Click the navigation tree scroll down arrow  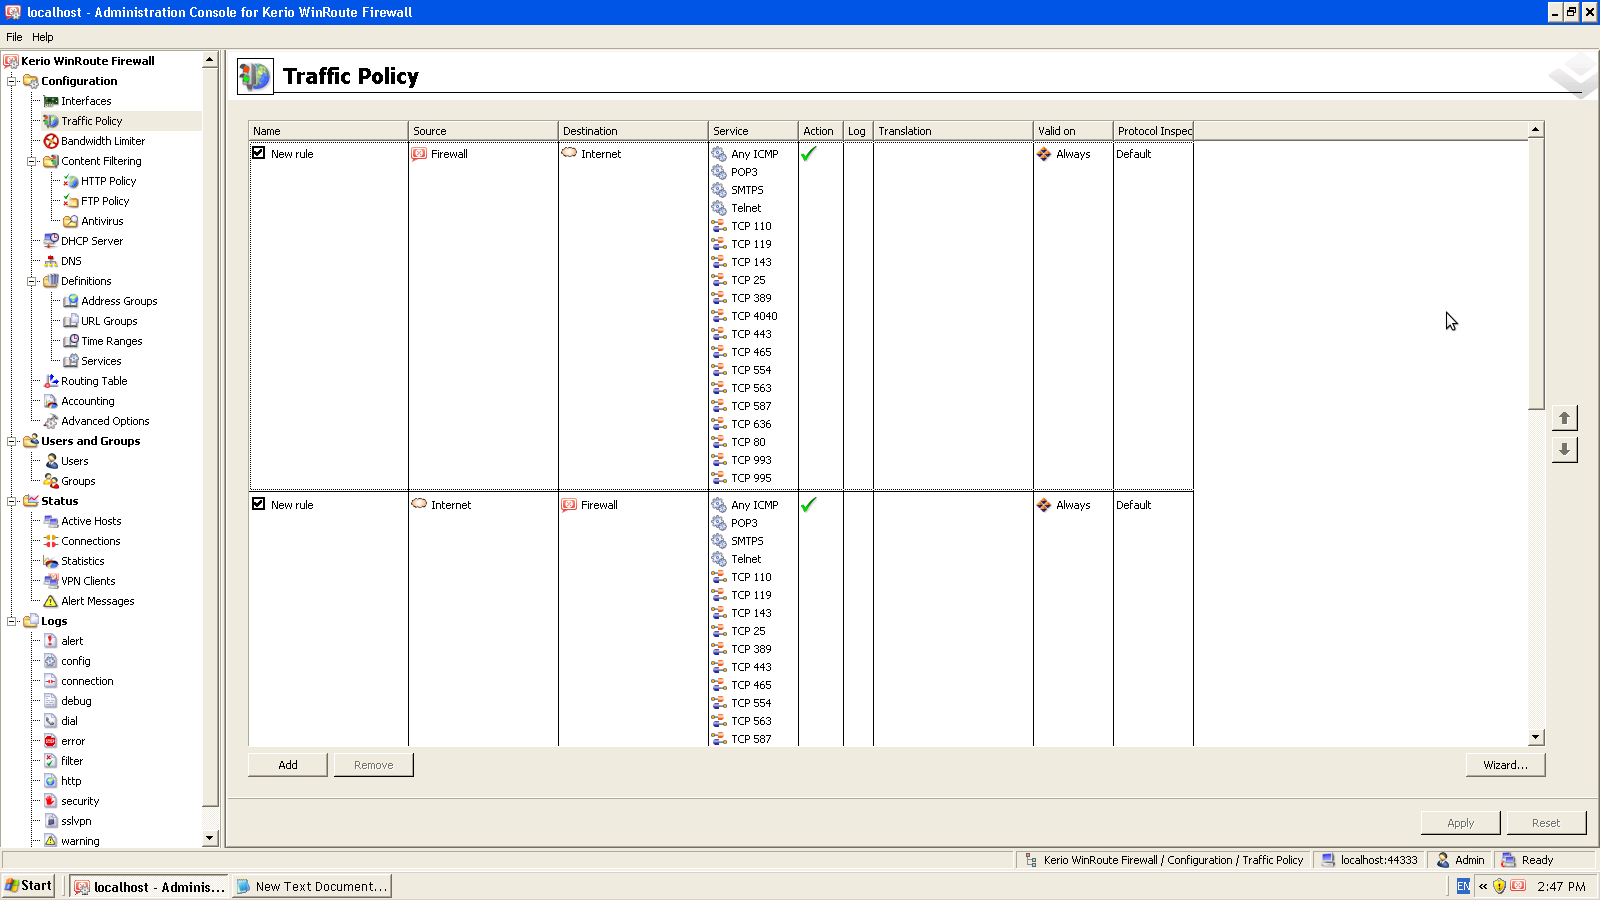210,838
